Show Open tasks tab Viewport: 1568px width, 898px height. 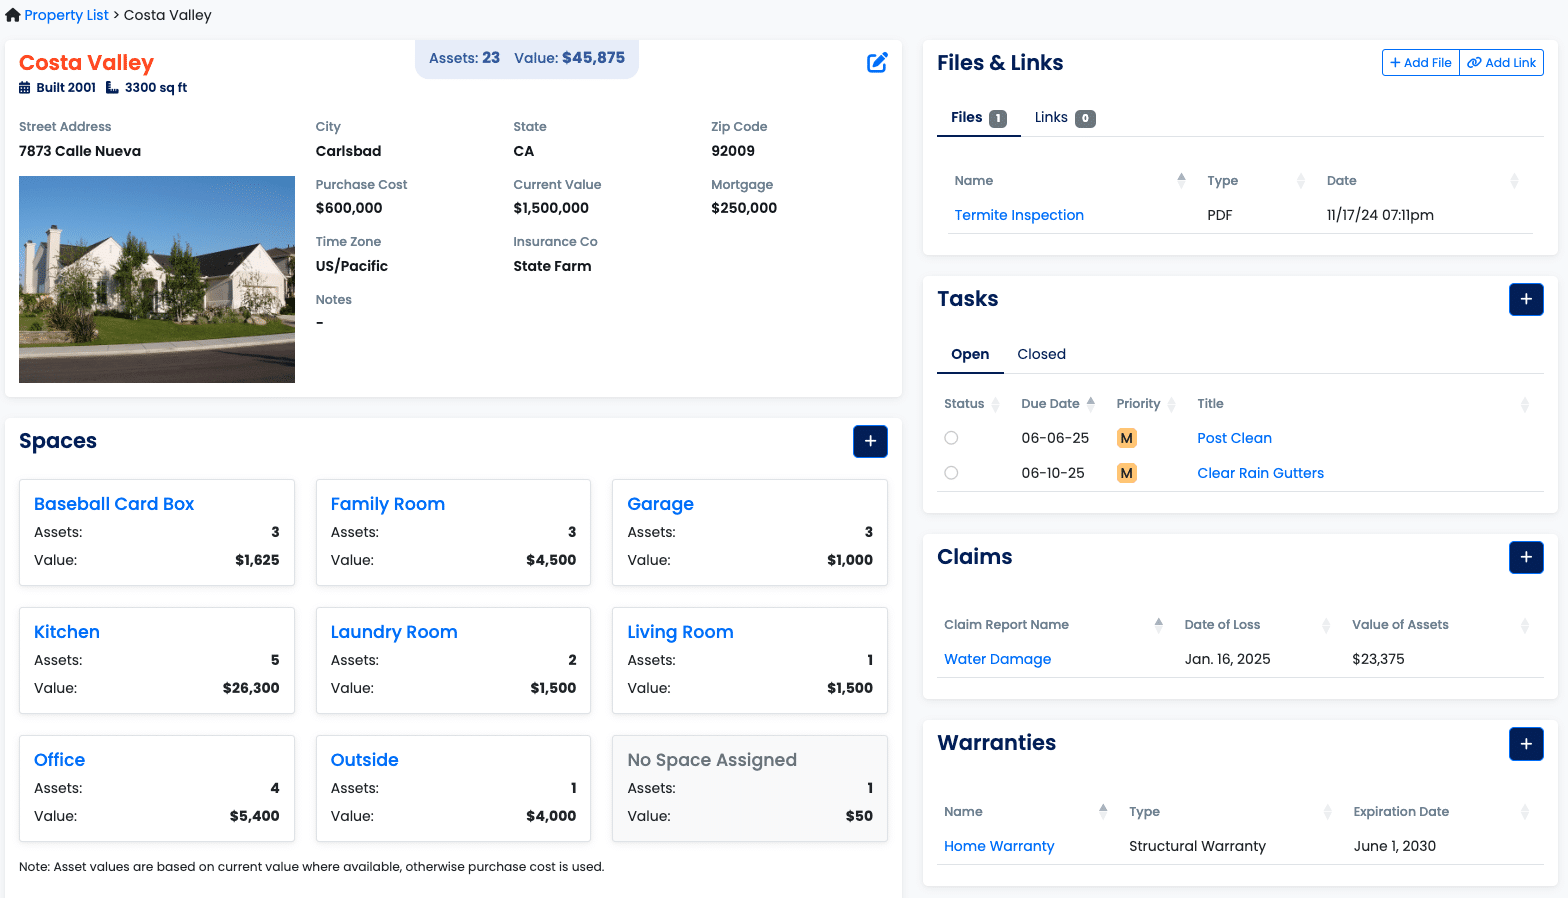tap(970, 355)
